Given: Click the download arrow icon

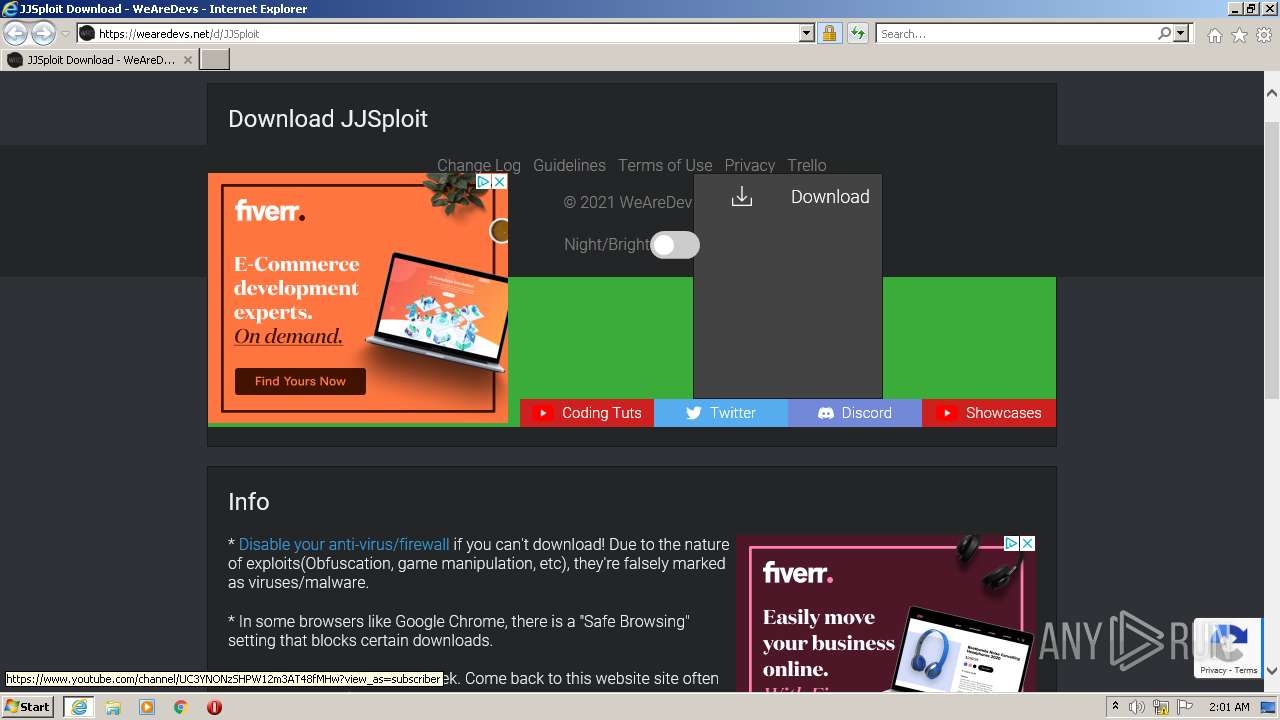Looking at the screenshot, I should tap(742, 196).
